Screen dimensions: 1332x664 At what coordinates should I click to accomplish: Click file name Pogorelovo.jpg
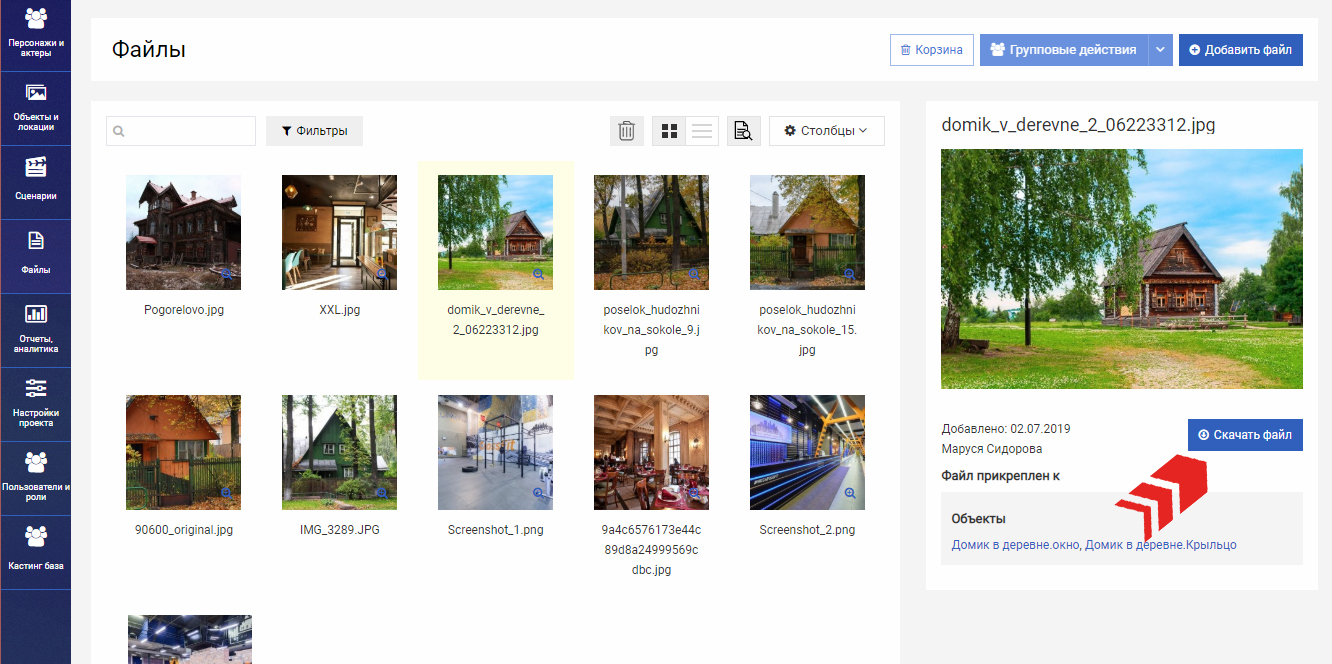[x=184, y=310]
